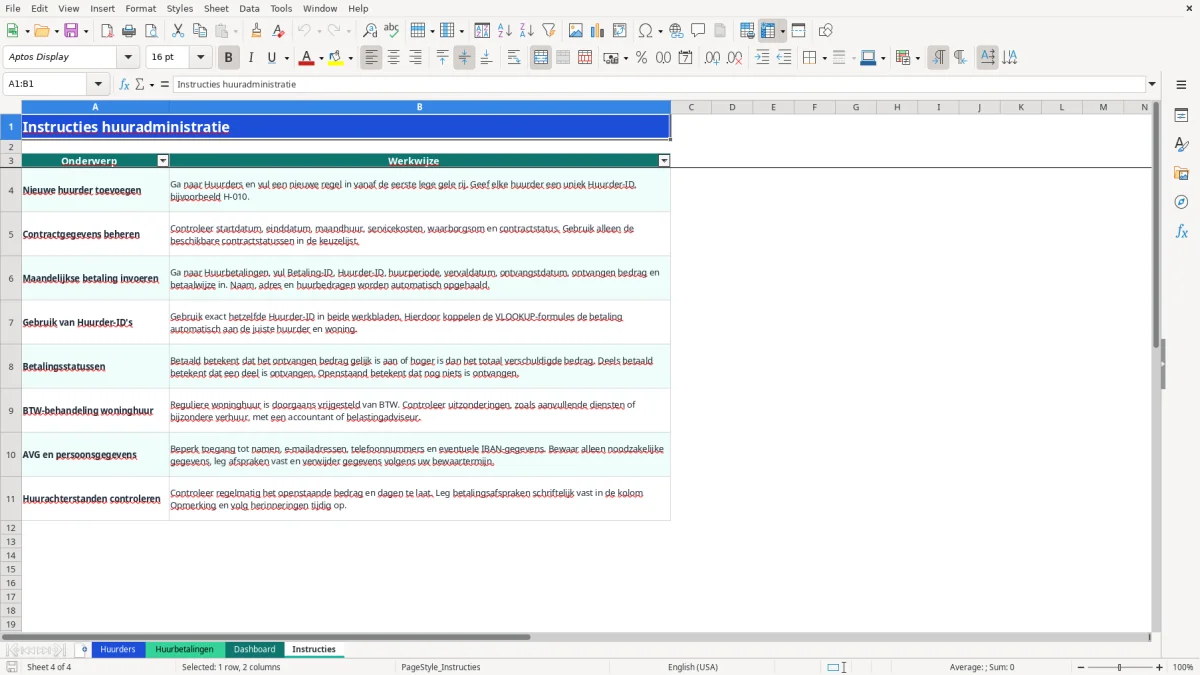Export directly as PDF

point(107,31)
